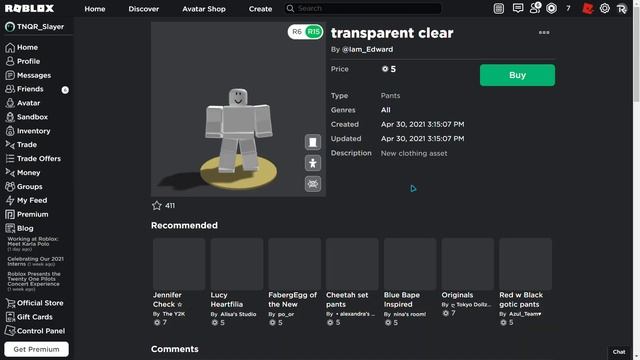
Task: Open the settings gear icon in header
Action: (x=604, y=9)
